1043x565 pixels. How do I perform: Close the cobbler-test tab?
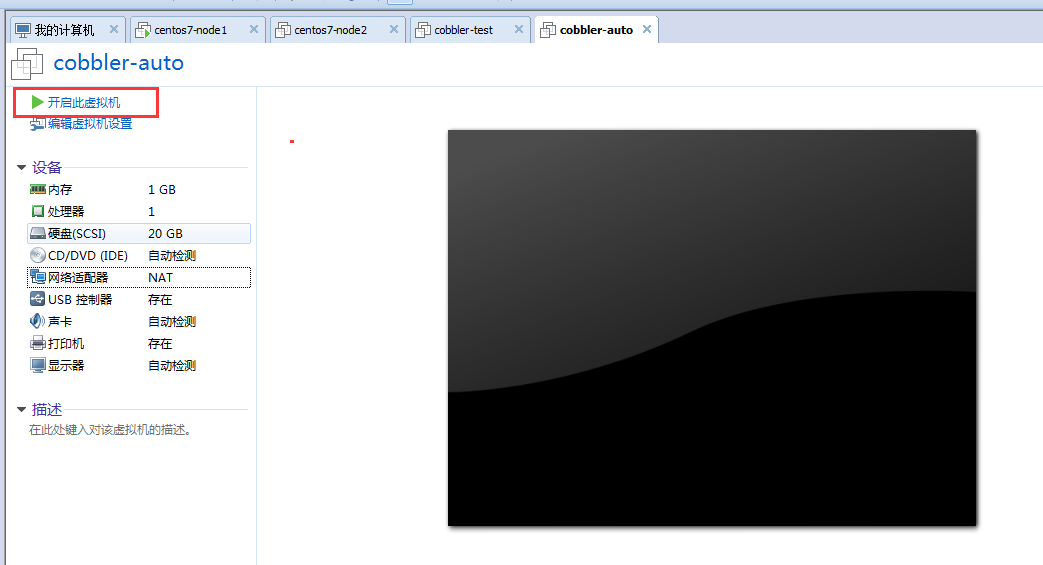click(x=519, y=29)
